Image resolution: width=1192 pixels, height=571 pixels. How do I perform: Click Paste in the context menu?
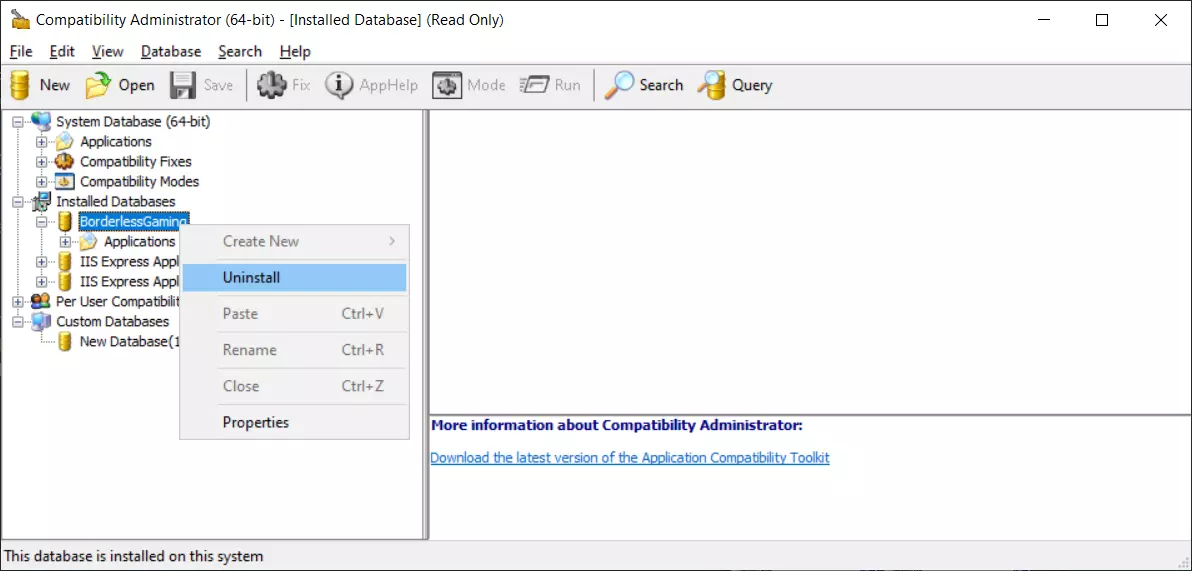pos(294,313)
